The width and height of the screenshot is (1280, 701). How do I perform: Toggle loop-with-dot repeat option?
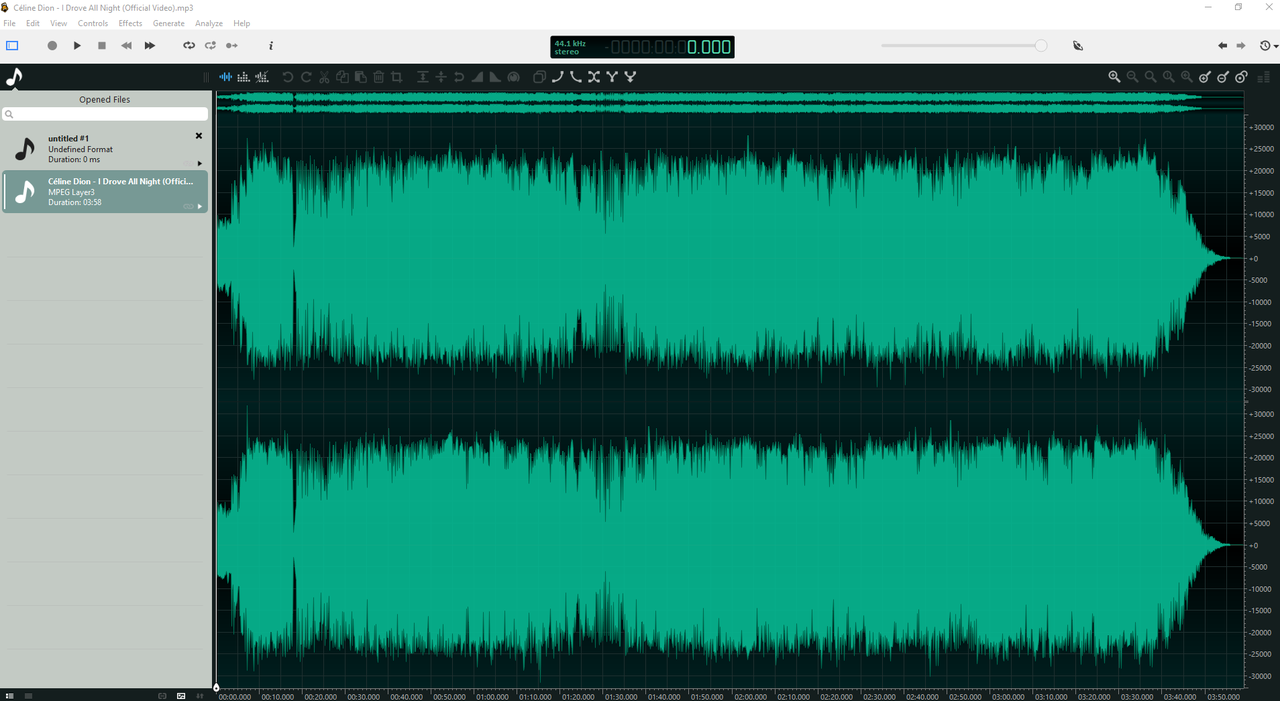pos(210,45)
